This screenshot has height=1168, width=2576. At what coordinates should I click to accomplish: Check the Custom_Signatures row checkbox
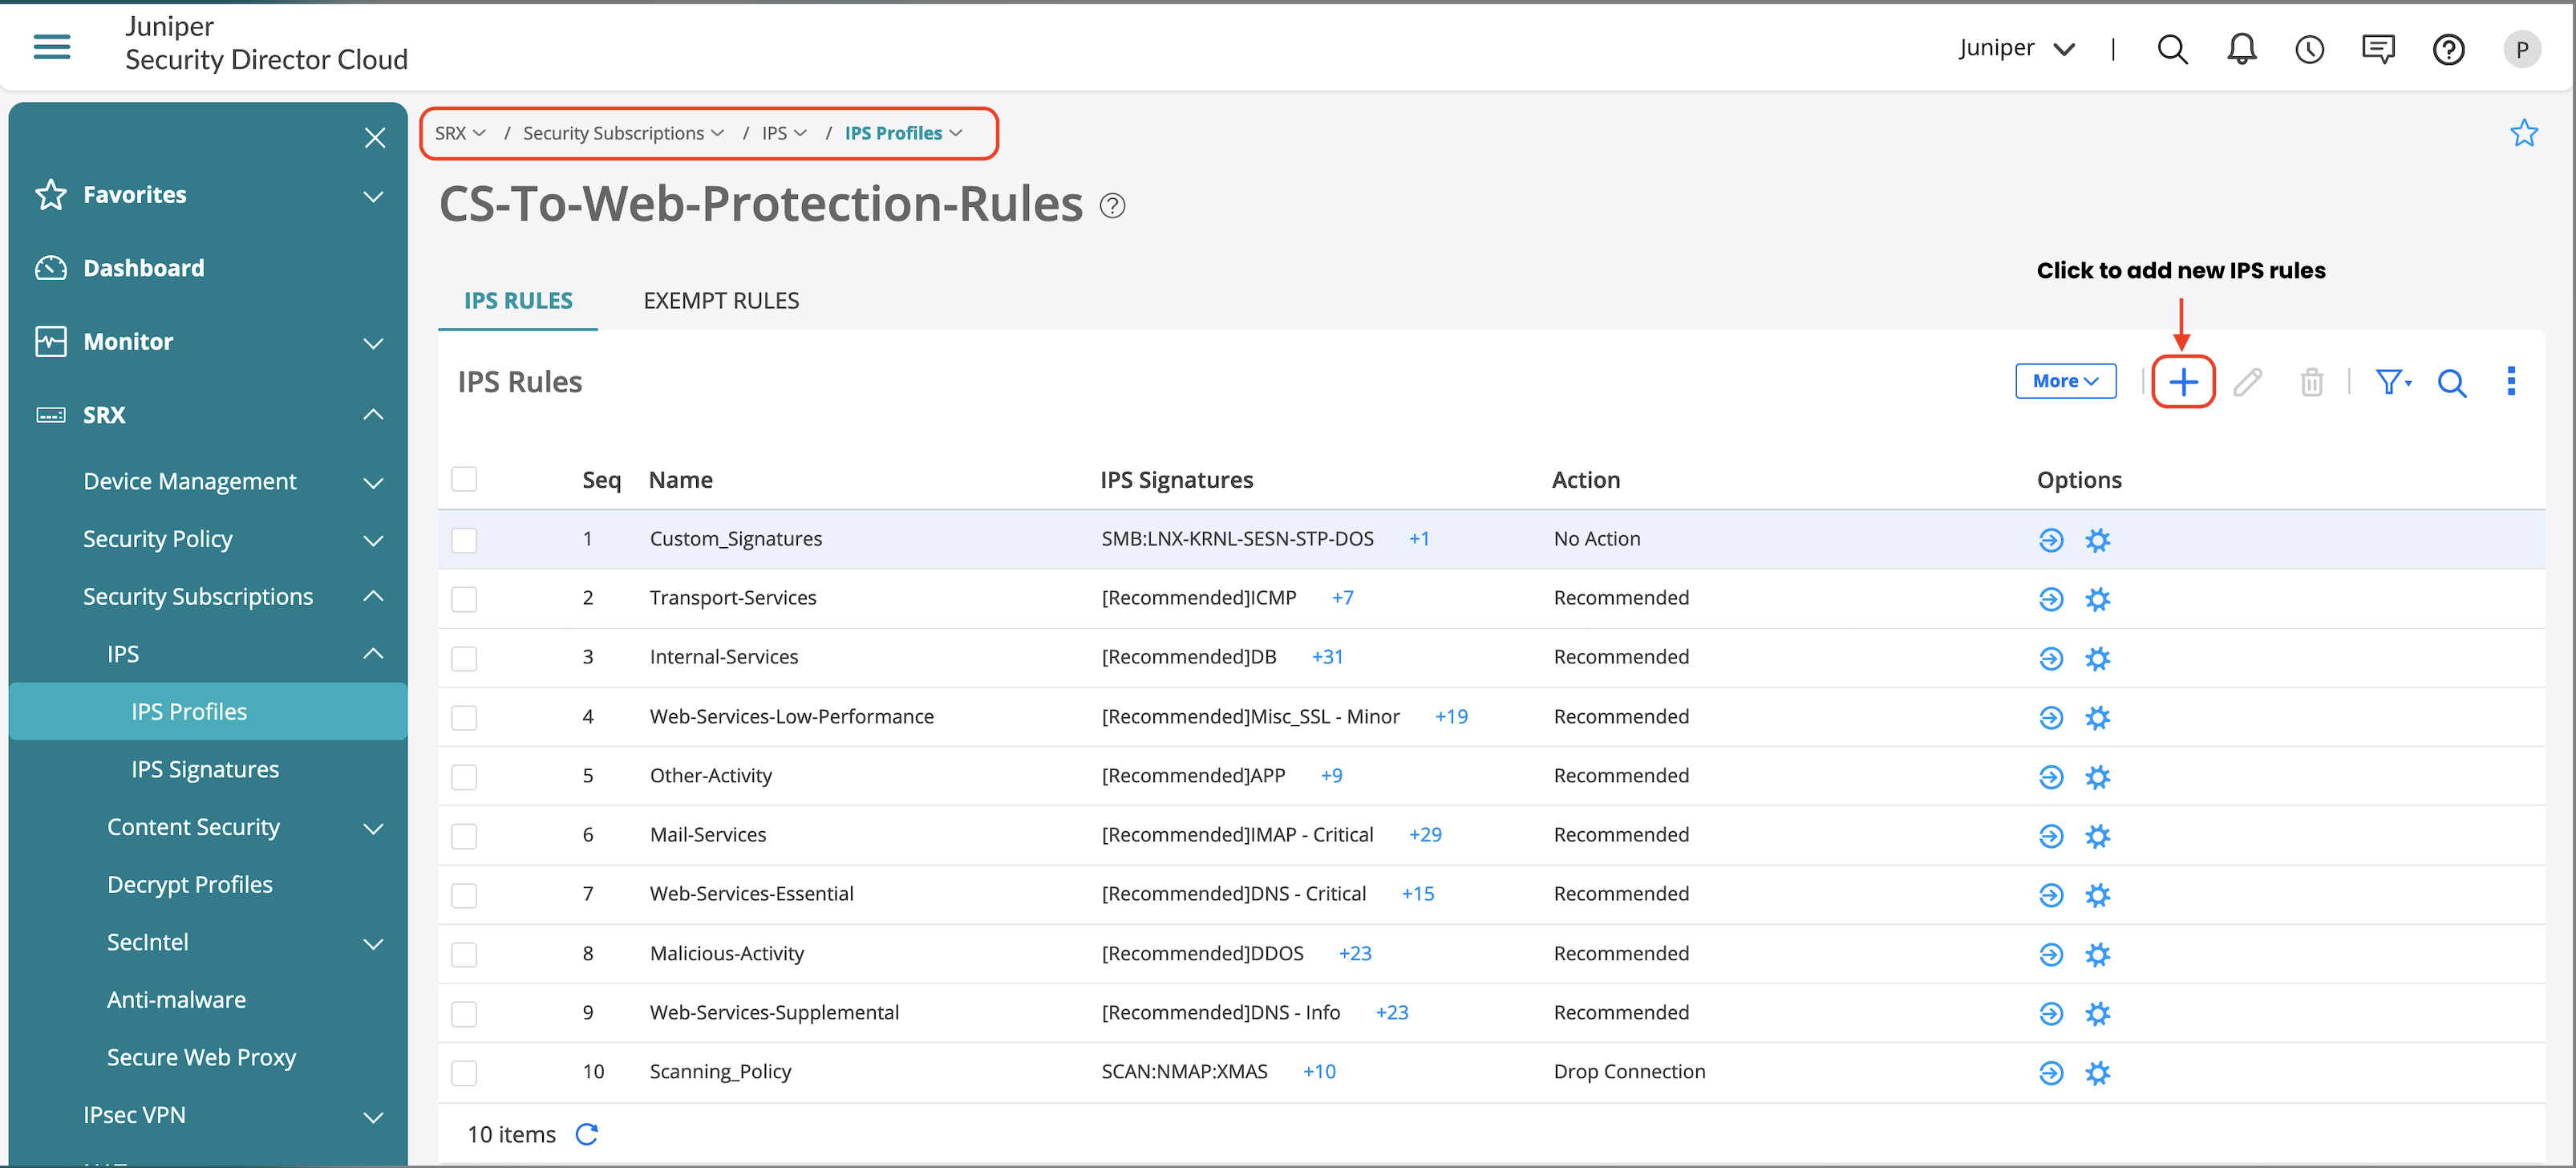(x=464, y=540)
